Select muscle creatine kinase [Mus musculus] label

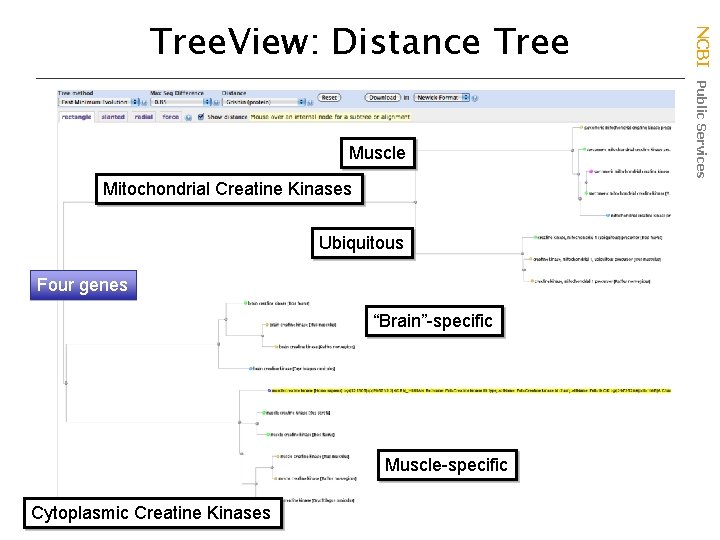click(x=315, y=456)
